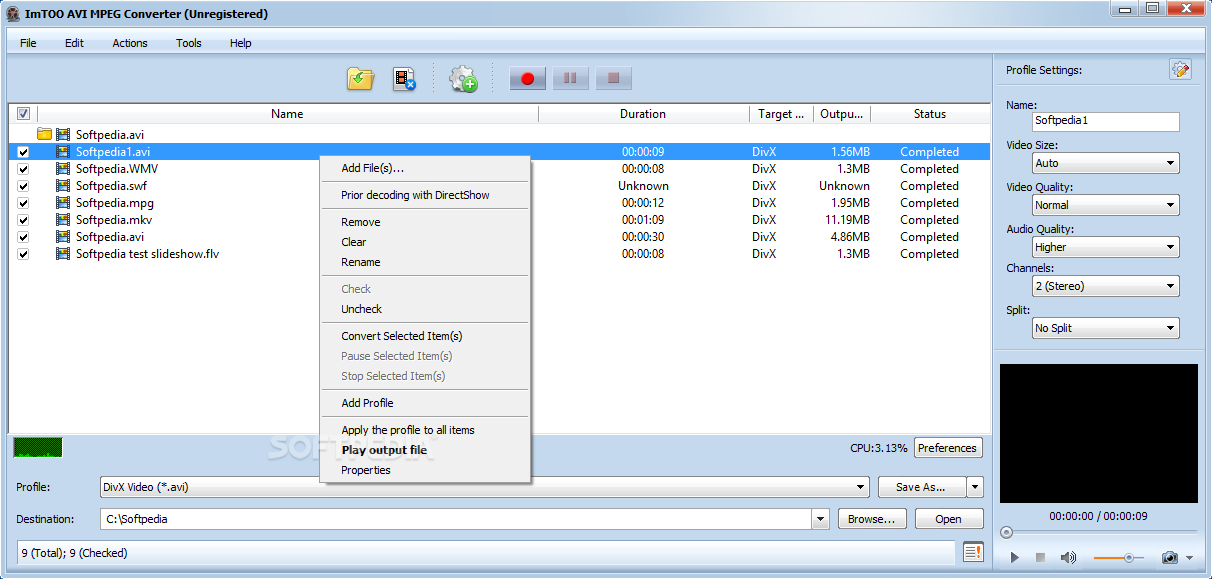Uncheck the Softpedia.mpg checkbox
The width and height of the screenshot is (1212, 579).
click(23, 203)
